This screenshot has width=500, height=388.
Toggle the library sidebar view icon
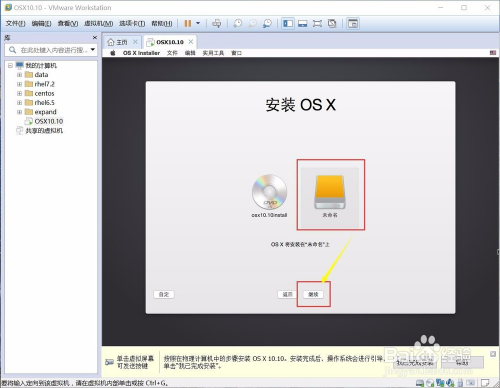(x=288, y=23)
